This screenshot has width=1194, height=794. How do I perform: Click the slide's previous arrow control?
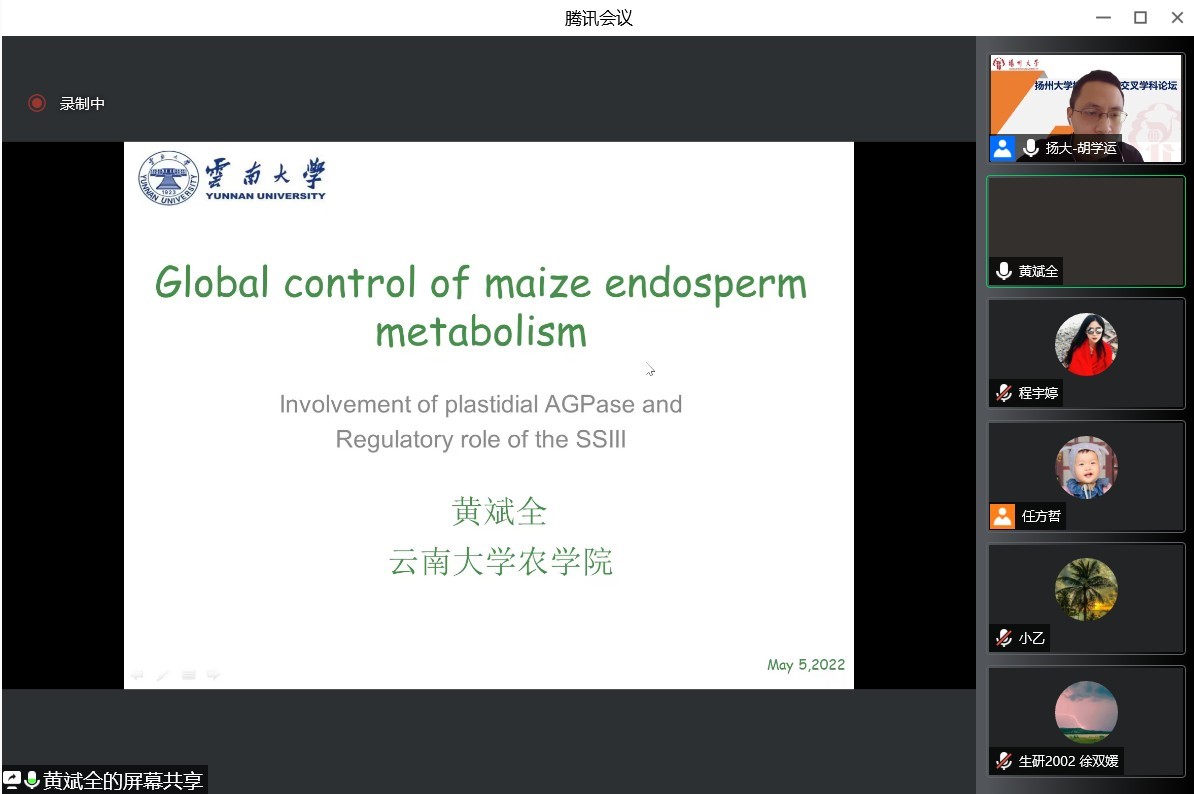(x=137, y=675)
